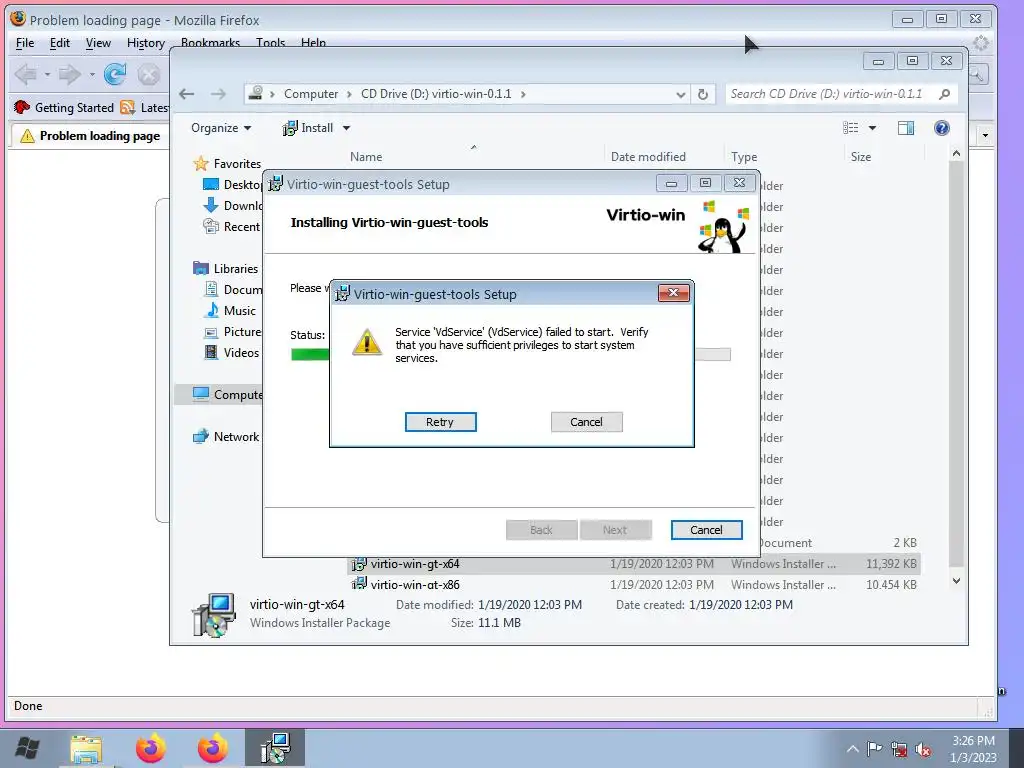Open Music library in navigation pane
The width and height of the screenshot is (1024, 768).
tap(231, 311)
